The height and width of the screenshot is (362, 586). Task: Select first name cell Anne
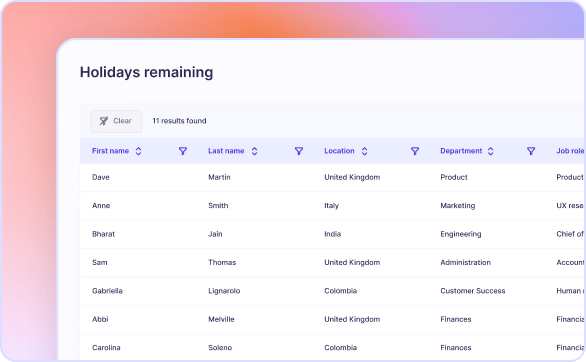click(101, 206)
